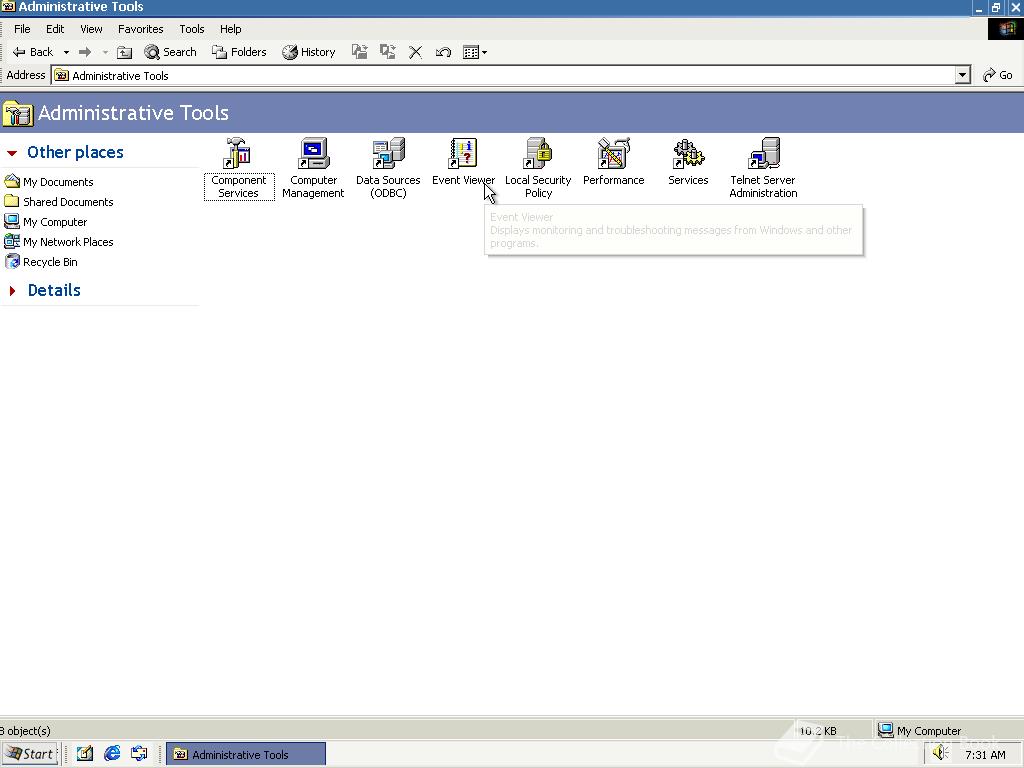Open the Views dropdown button
This screenshot has width=1024, height=768.
pyautogui.click(x=475, y=52)
